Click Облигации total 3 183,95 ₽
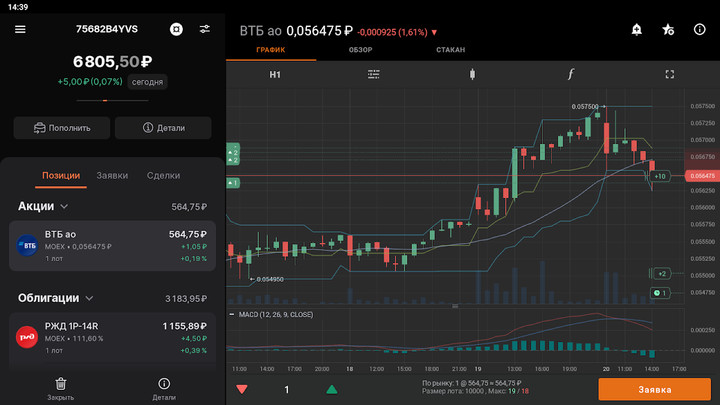The height and width of the screenshot is (405, 720). tap(186, 299)
